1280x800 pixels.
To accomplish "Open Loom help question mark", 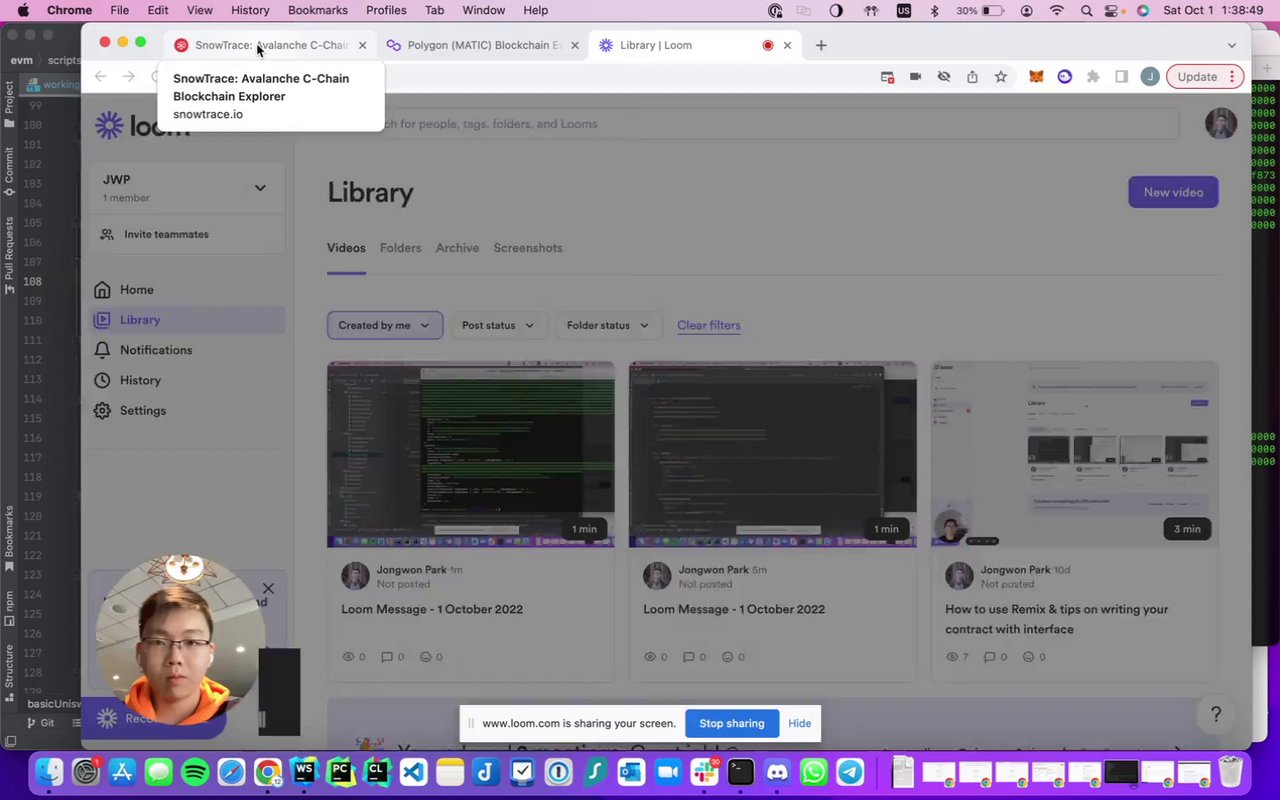I will (x=1216, y=714).
